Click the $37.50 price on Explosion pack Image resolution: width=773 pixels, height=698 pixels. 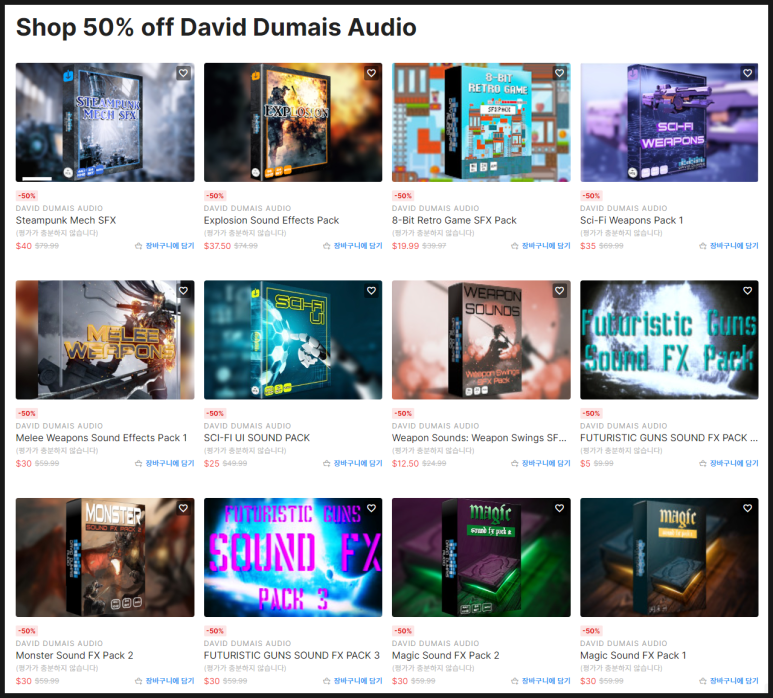(x=217, y=245)
